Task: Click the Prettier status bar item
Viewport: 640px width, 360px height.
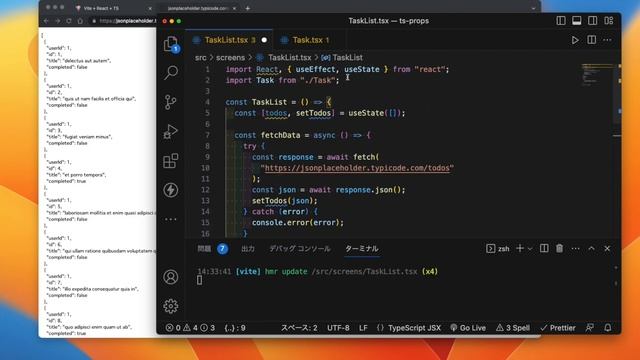Action: tap(558, 328)
